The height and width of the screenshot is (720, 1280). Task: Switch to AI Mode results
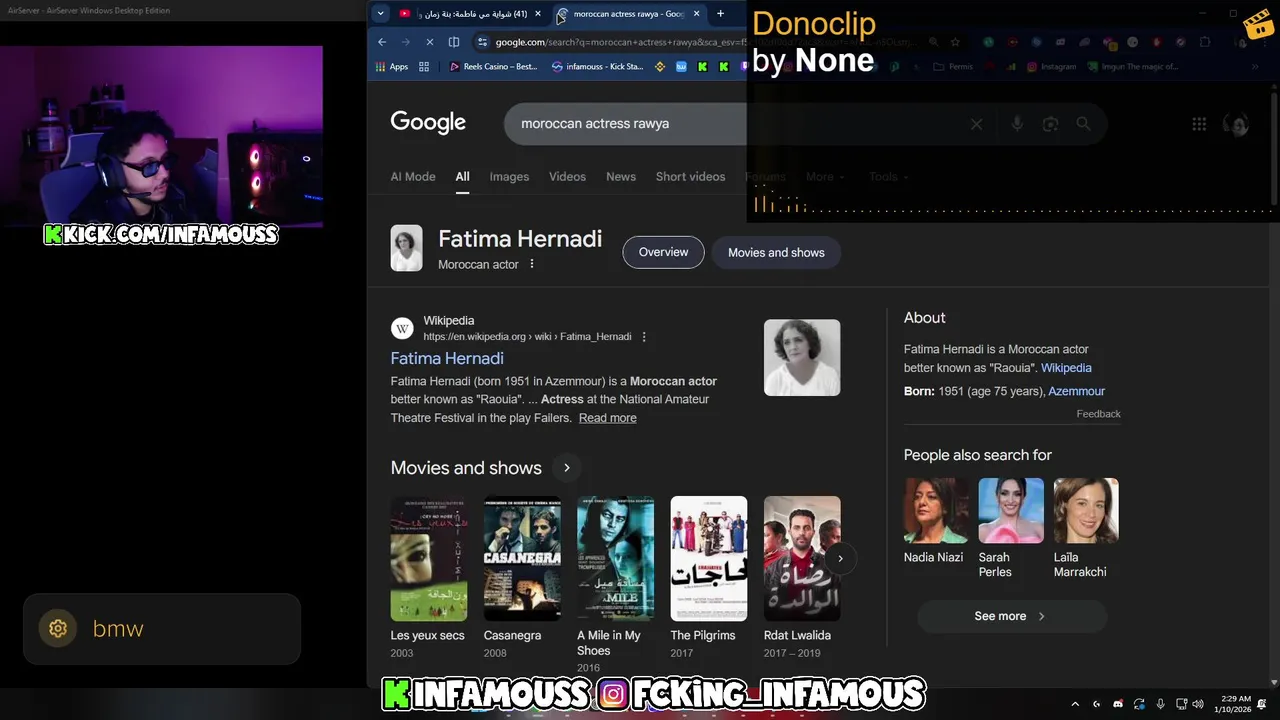pyautogui.click(x=413, y=177)
